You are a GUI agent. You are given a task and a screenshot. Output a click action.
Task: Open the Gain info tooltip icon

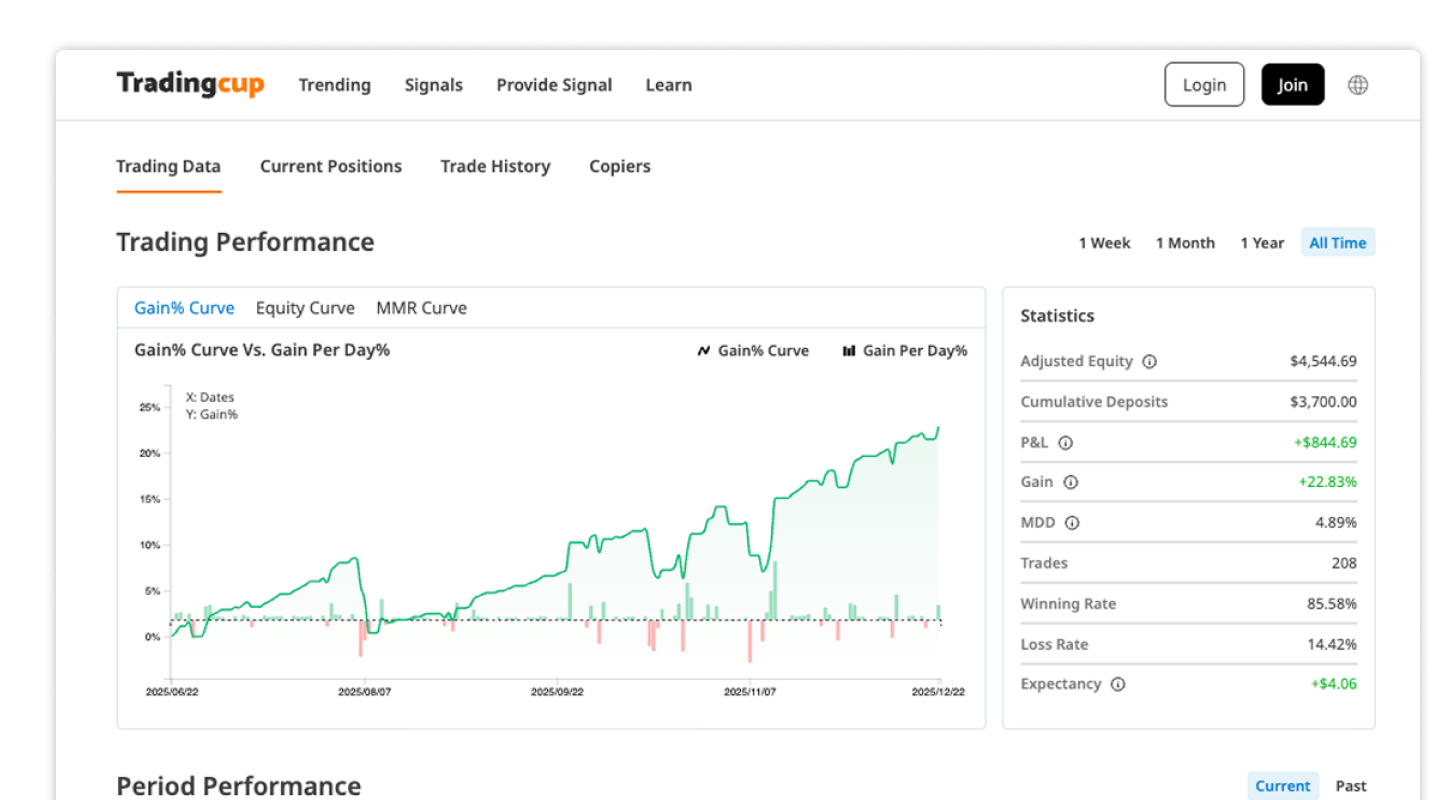[1071, 482]
